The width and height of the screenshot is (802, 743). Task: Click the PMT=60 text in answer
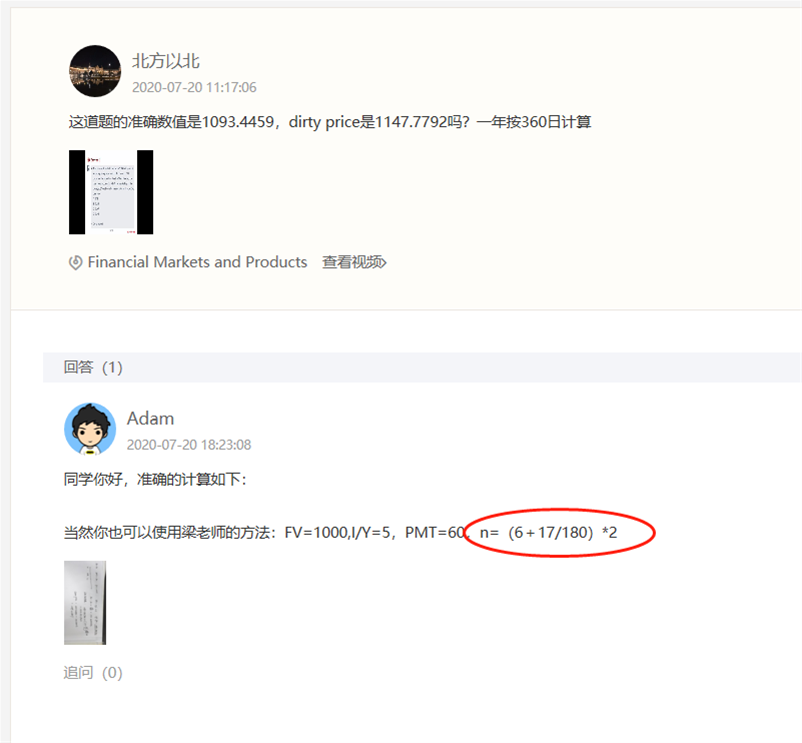click(x=435, y=533)
